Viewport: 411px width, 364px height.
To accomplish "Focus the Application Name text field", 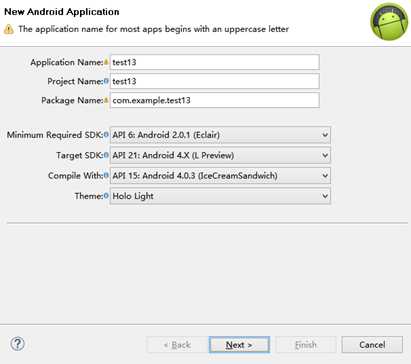I will point(215,62).
